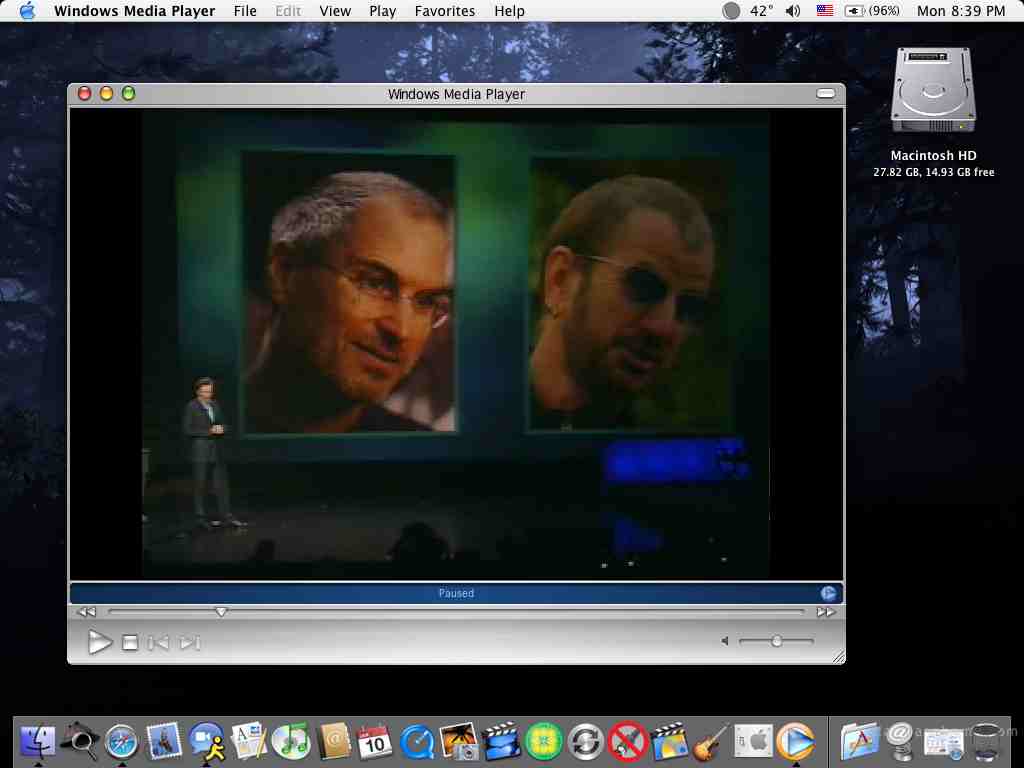Click the rewind double-arrow button
Viewport: 1024px width, 768px height.
coord(86,612)
